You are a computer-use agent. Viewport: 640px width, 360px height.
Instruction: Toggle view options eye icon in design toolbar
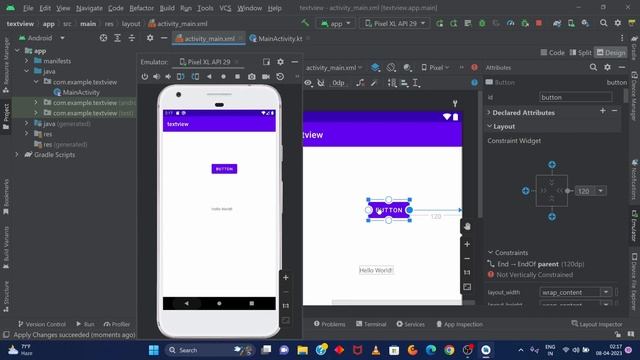308,83
